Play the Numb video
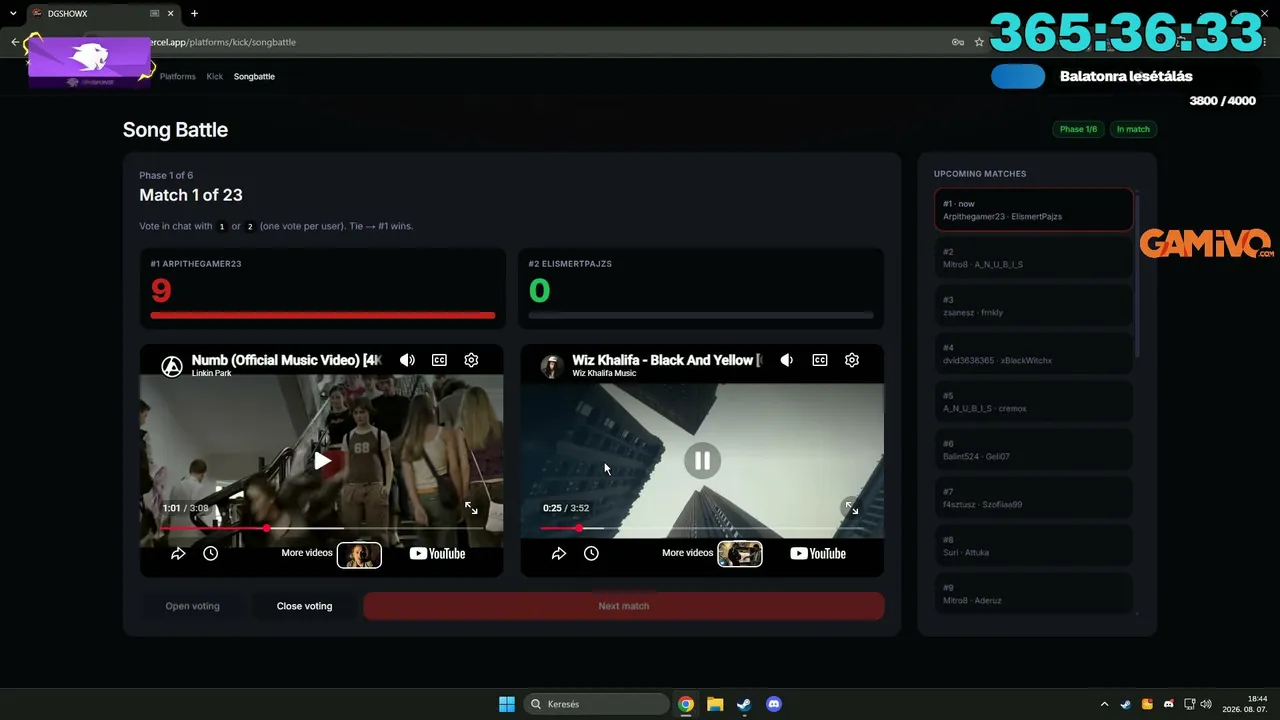This screenshot has width=1280, height=720. point(322,460)
